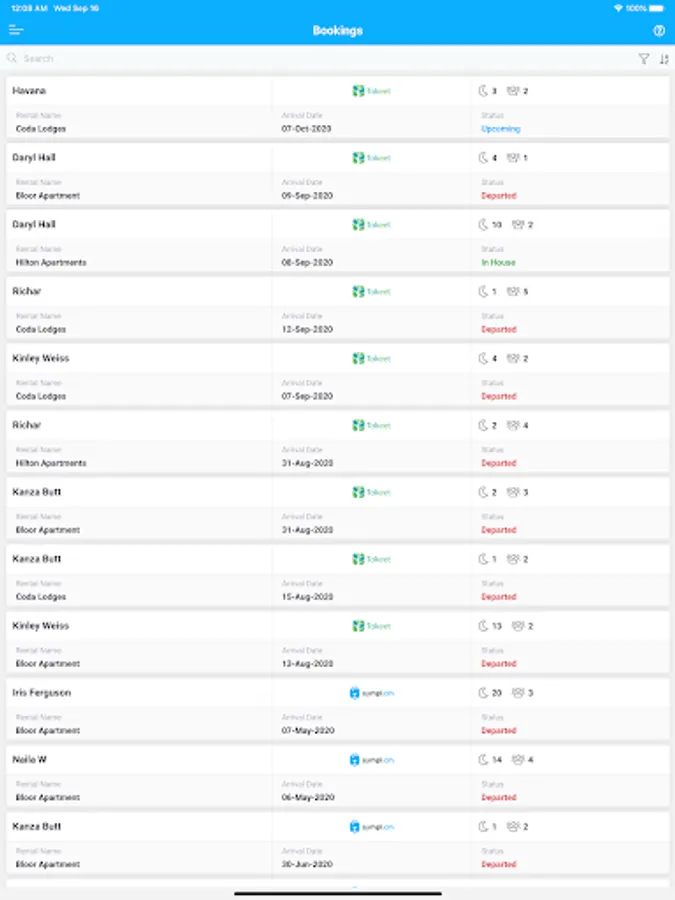Tap the Hilton Apartments rental under Daryl Hall

[51, 263]
